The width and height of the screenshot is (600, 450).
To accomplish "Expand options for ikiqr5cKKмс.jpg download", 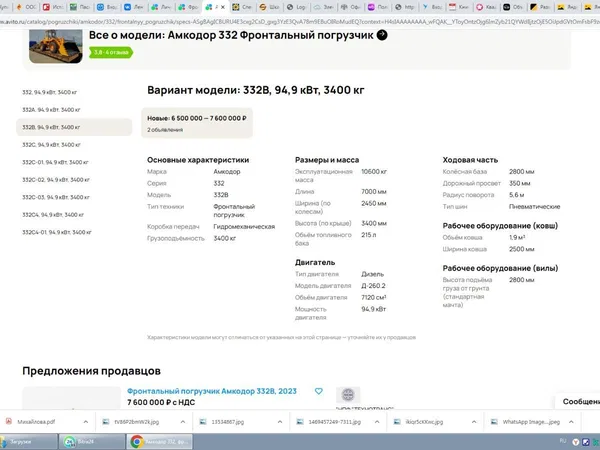I will click(x=474, y=422).
